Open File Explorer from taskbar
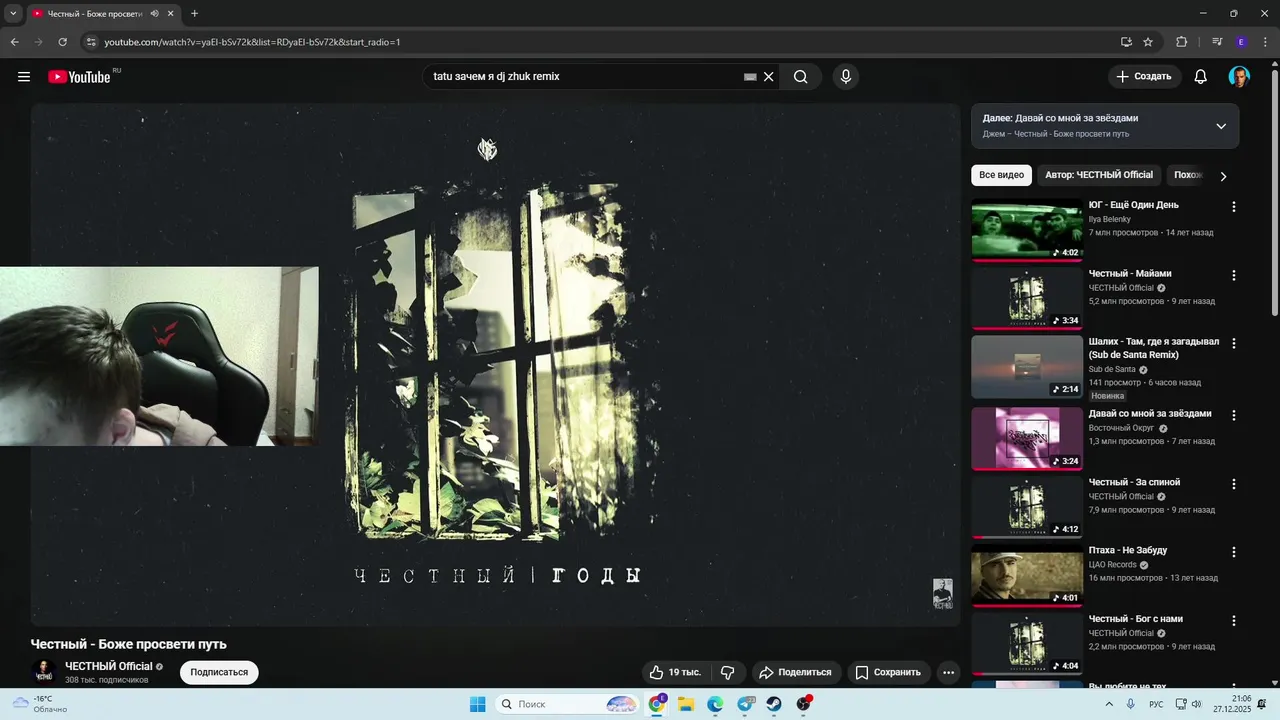Viewport: 1280px width, 720px height. click(x=686, y=704)
